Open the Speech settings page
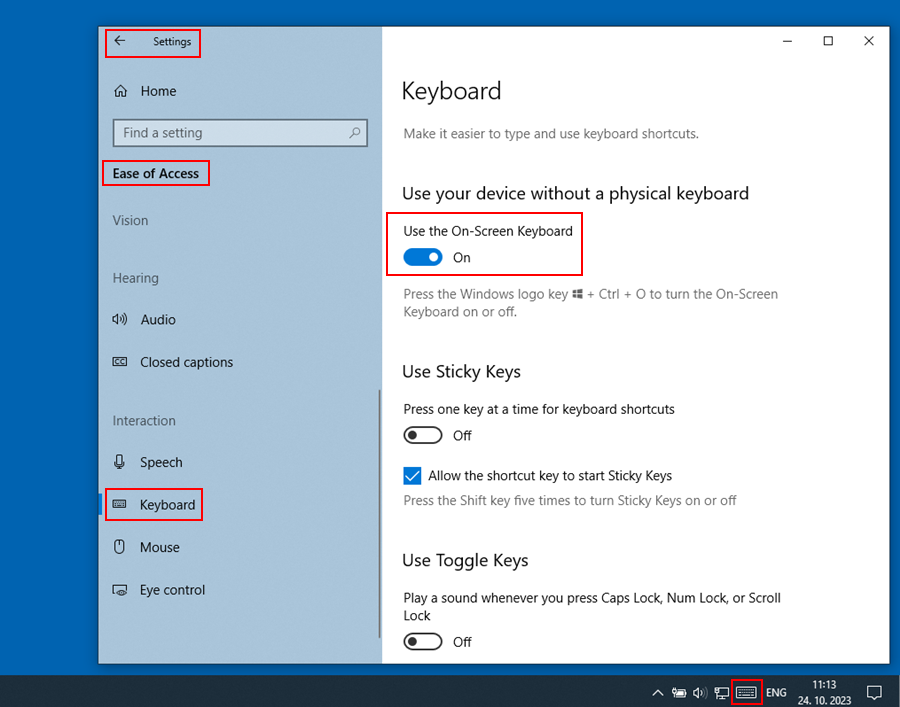This screenshot has height=707, width=900. (148, 463)
